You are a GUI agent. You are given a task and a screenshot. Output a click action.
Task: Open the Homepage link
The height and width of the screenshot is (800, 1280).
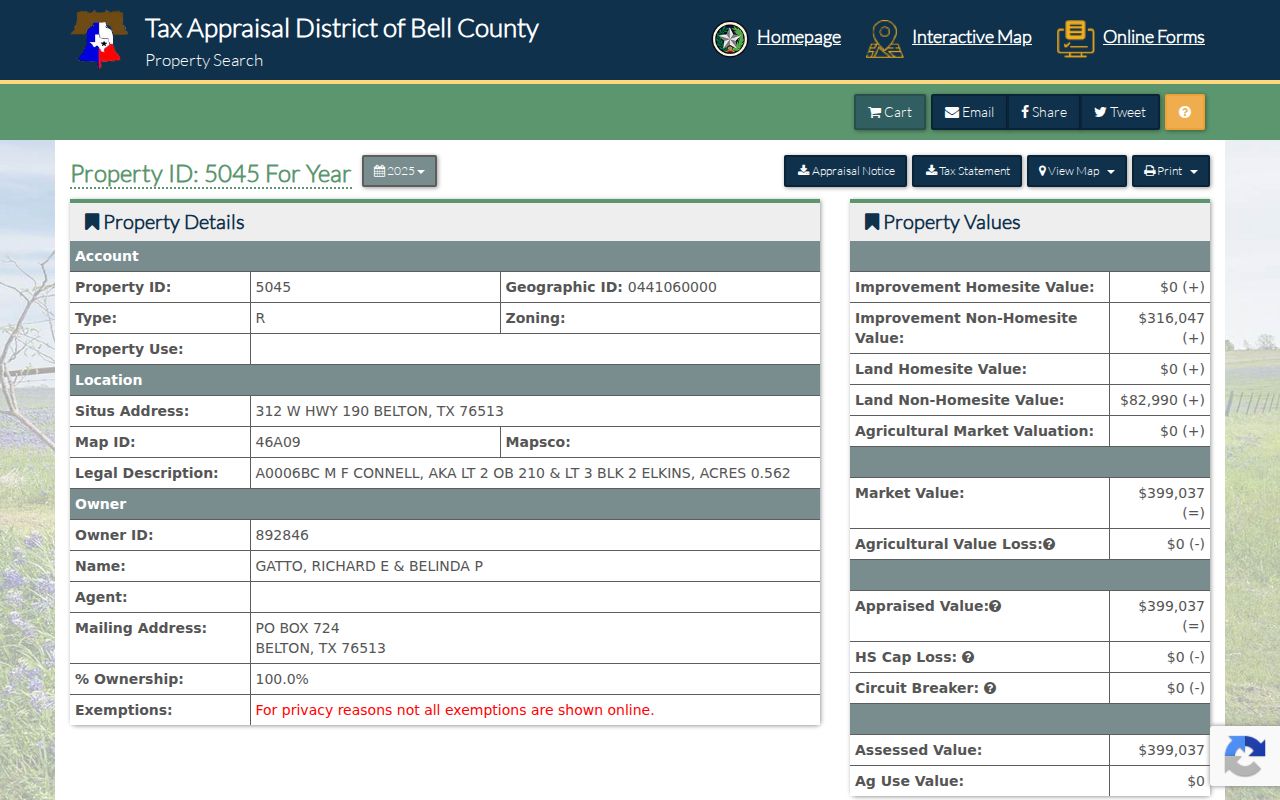pyautogui.click(x=799, y=37)
